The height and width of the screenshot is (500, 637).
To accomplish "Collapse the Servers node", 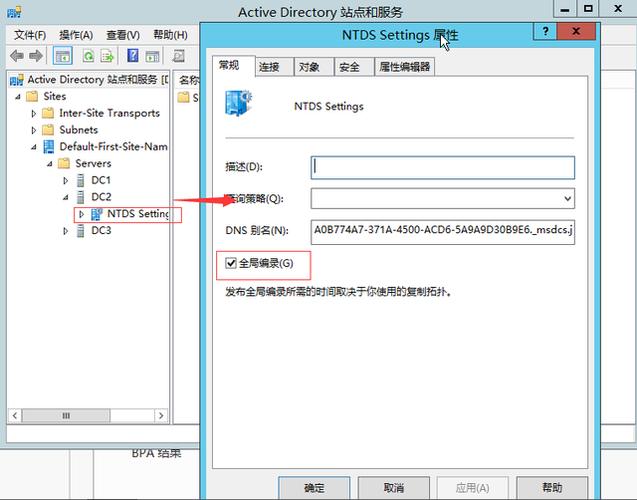I will 50,164.
